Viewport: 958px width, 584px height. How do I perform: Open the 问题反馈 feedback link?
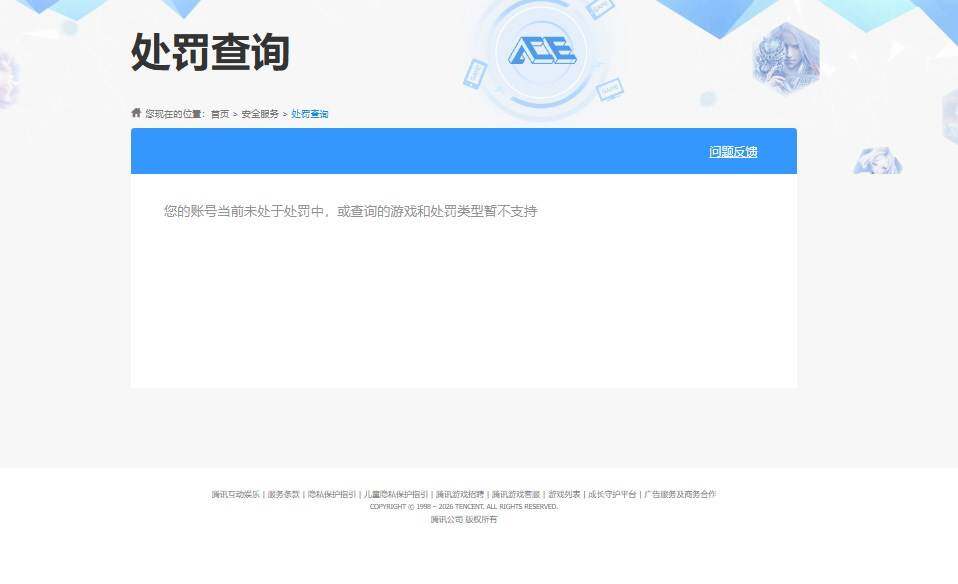pyautogui.click(x=732, y=151)
